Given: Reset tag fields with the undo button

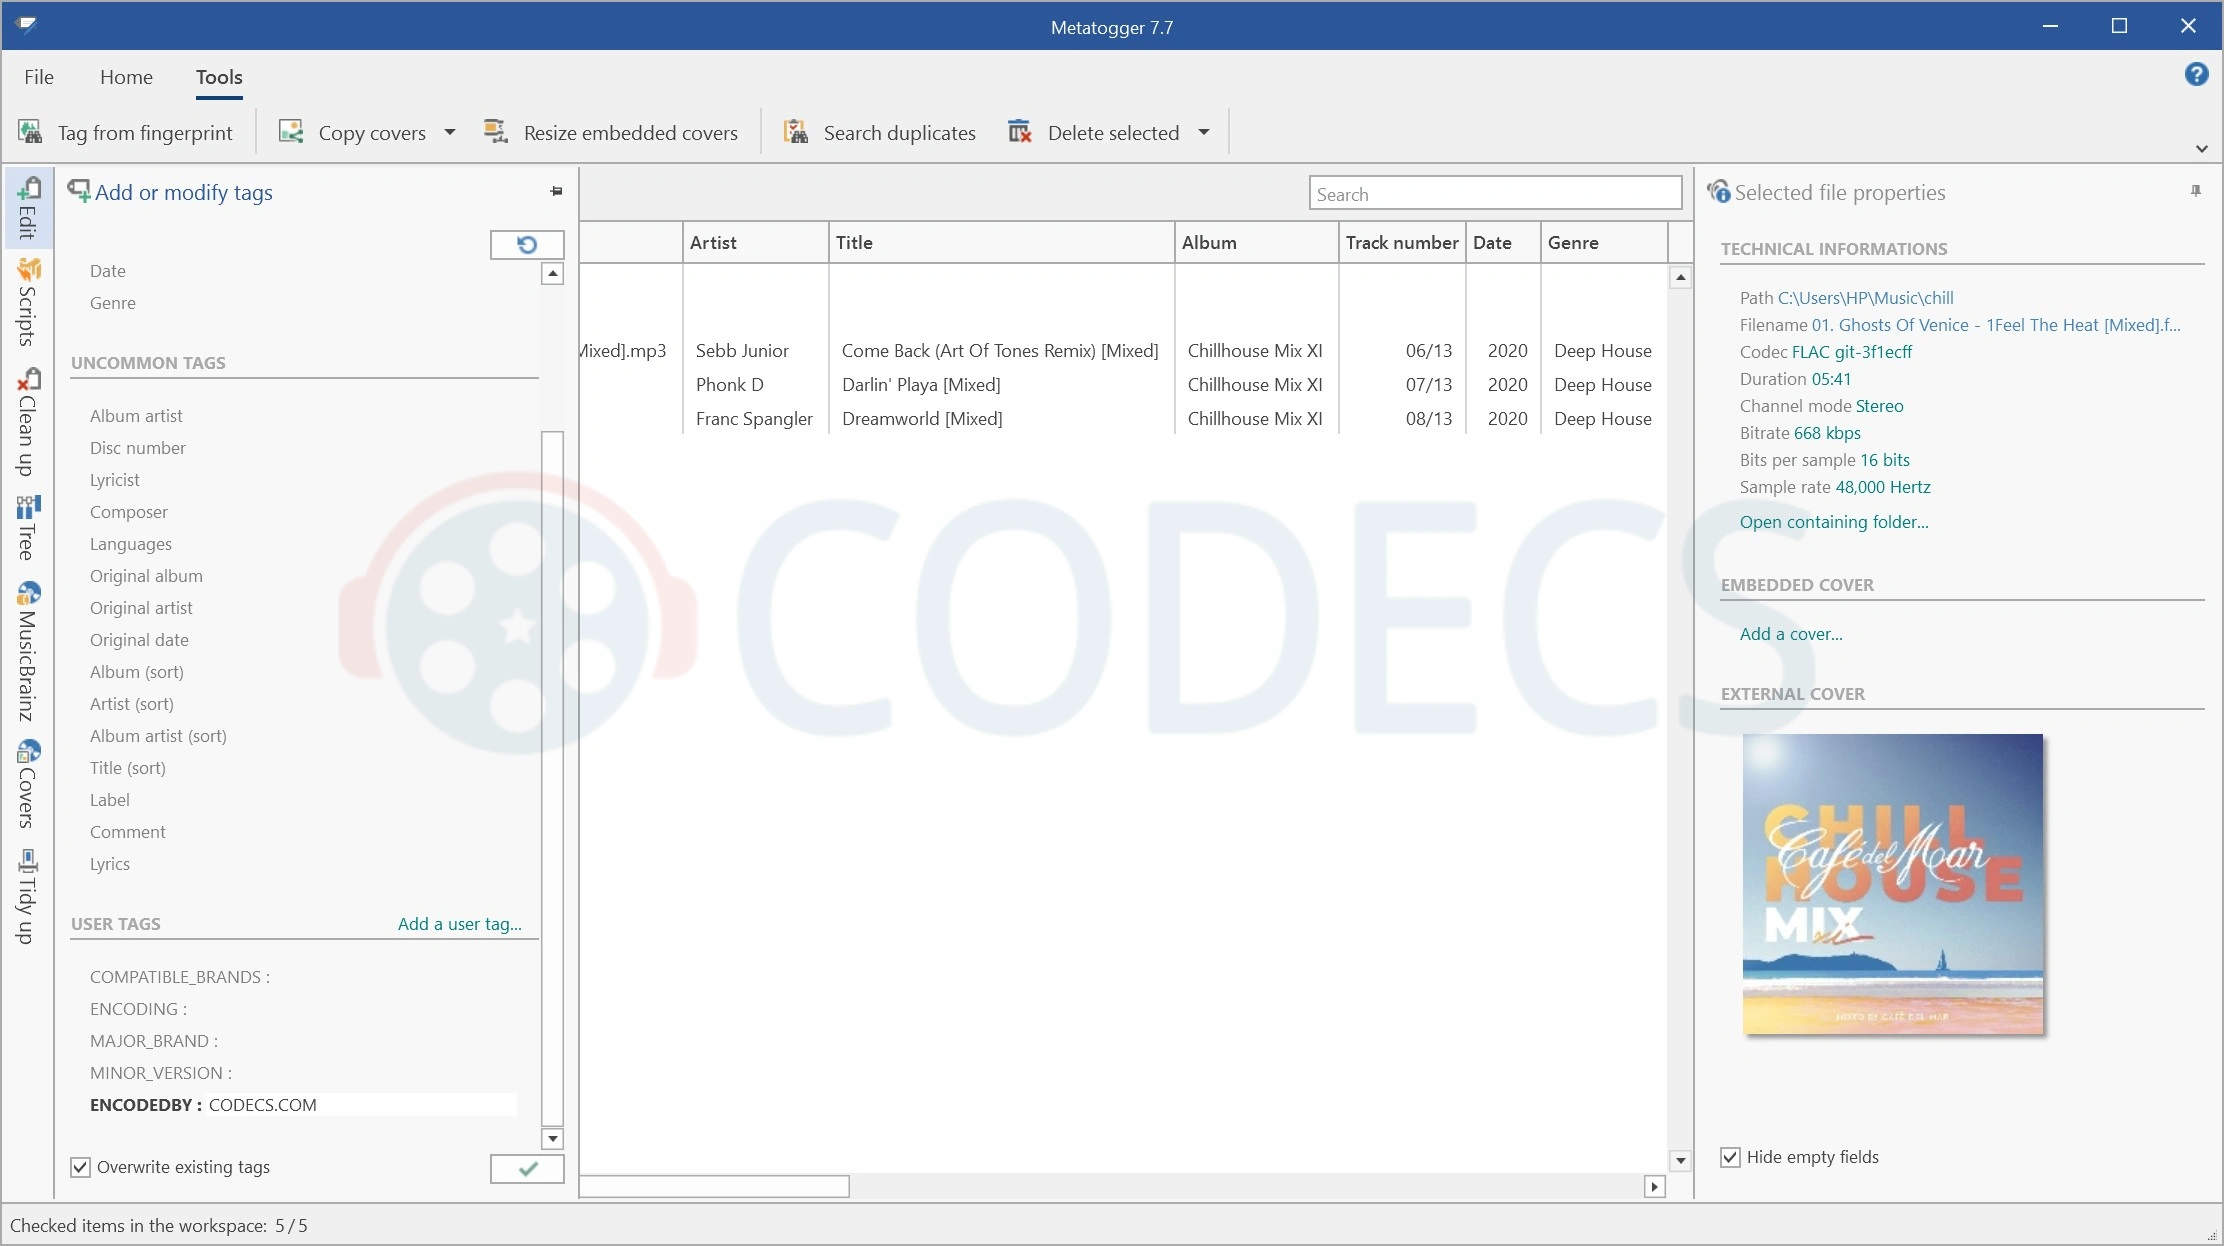Looking at the screenshot, I should point(527,244).
